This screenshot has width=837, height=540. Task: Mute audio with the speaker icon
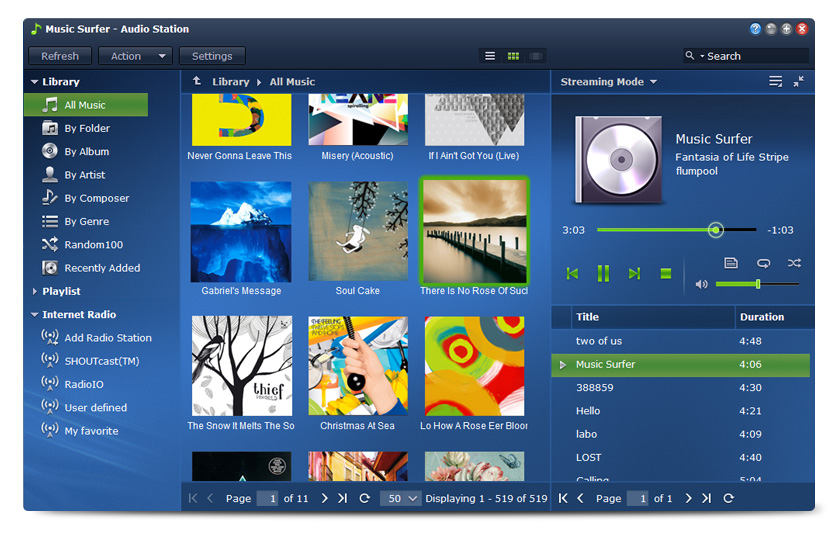(701, 284)
